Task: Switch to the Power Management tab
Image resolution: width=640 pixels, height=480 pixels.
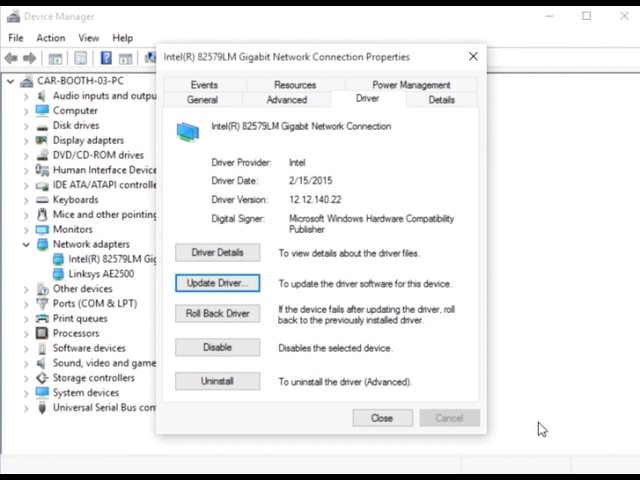Action: tap(411, 85)
